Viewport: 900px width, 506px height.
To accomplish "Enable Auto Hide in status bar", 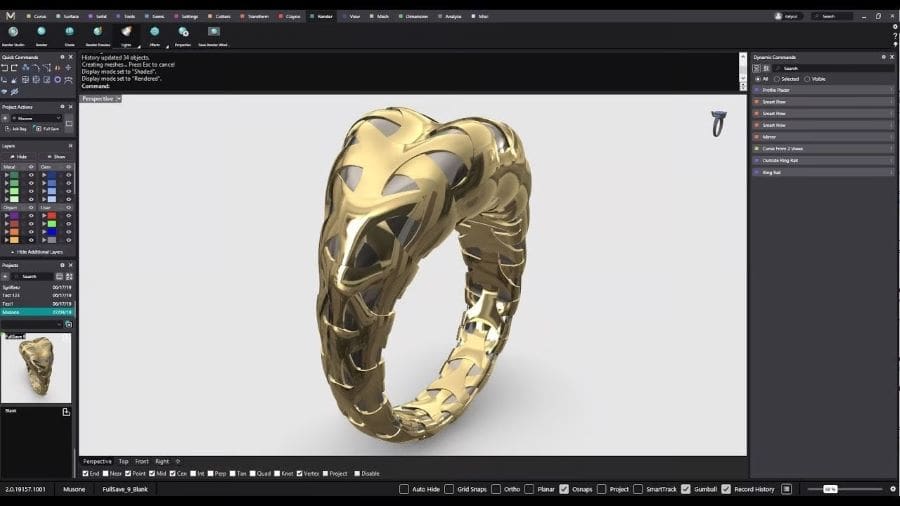I will (x=404, y=489).
